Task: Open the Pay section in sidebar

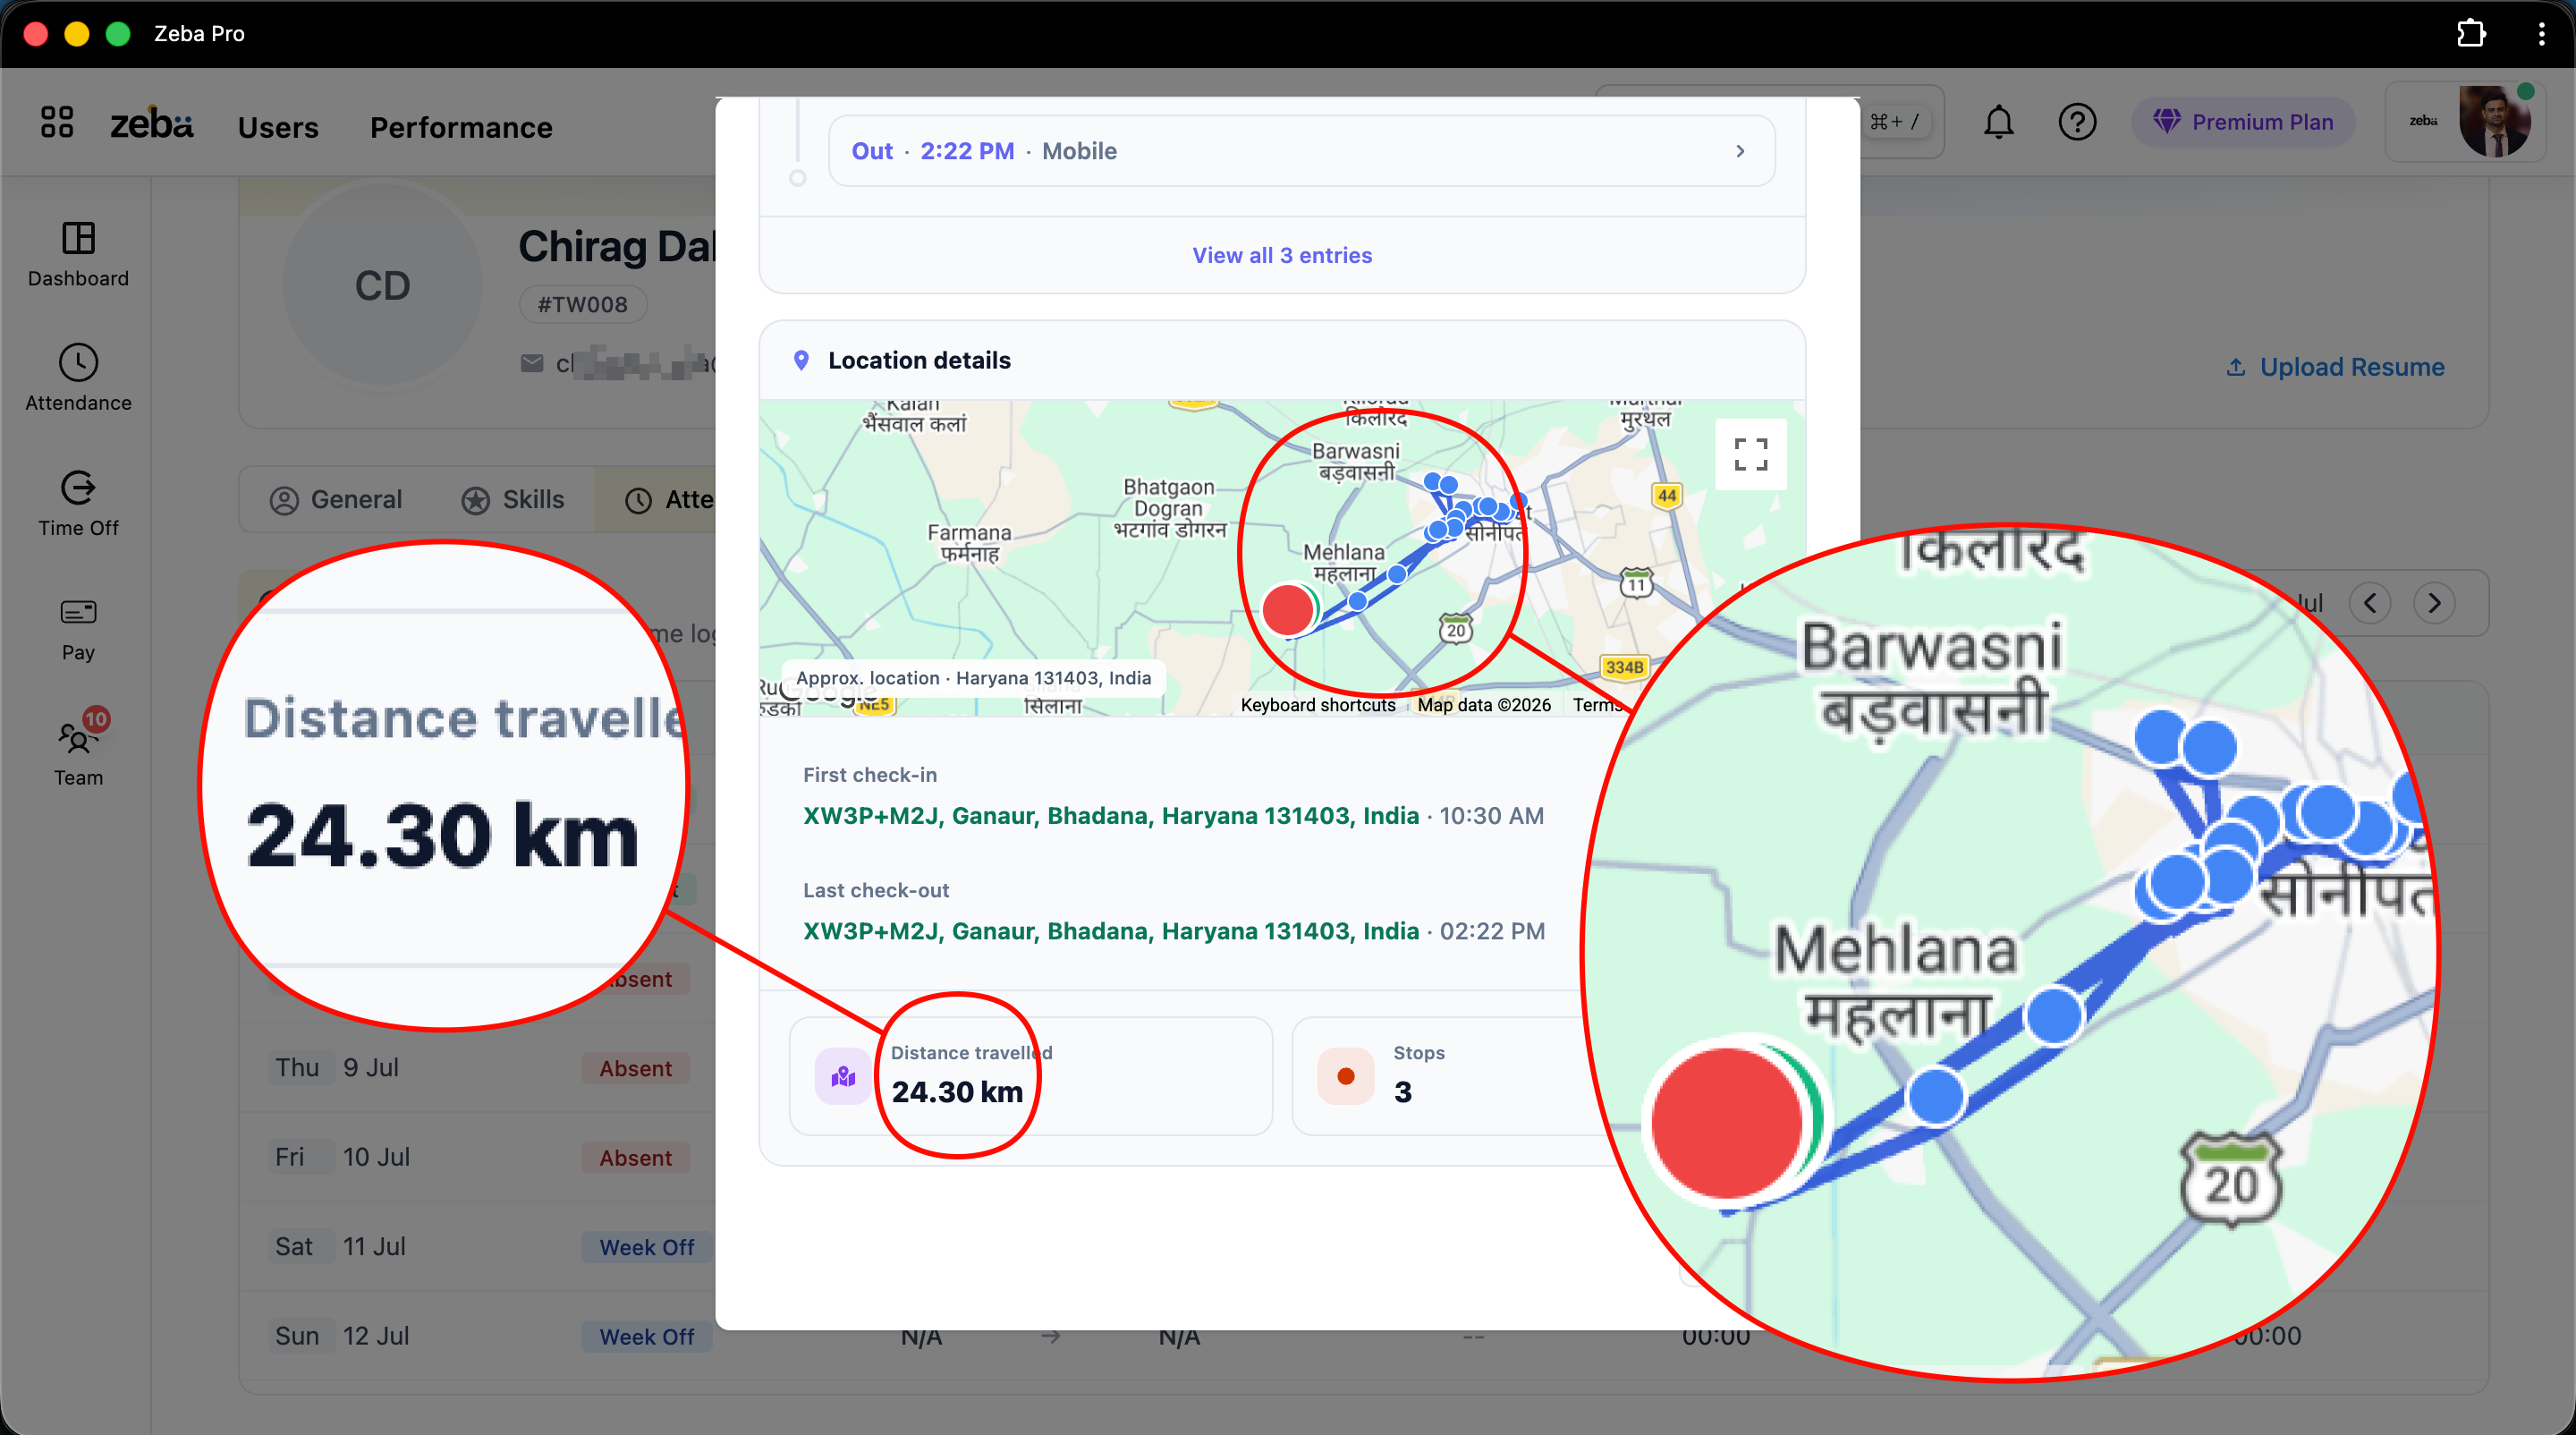Action: click(78, 629)
